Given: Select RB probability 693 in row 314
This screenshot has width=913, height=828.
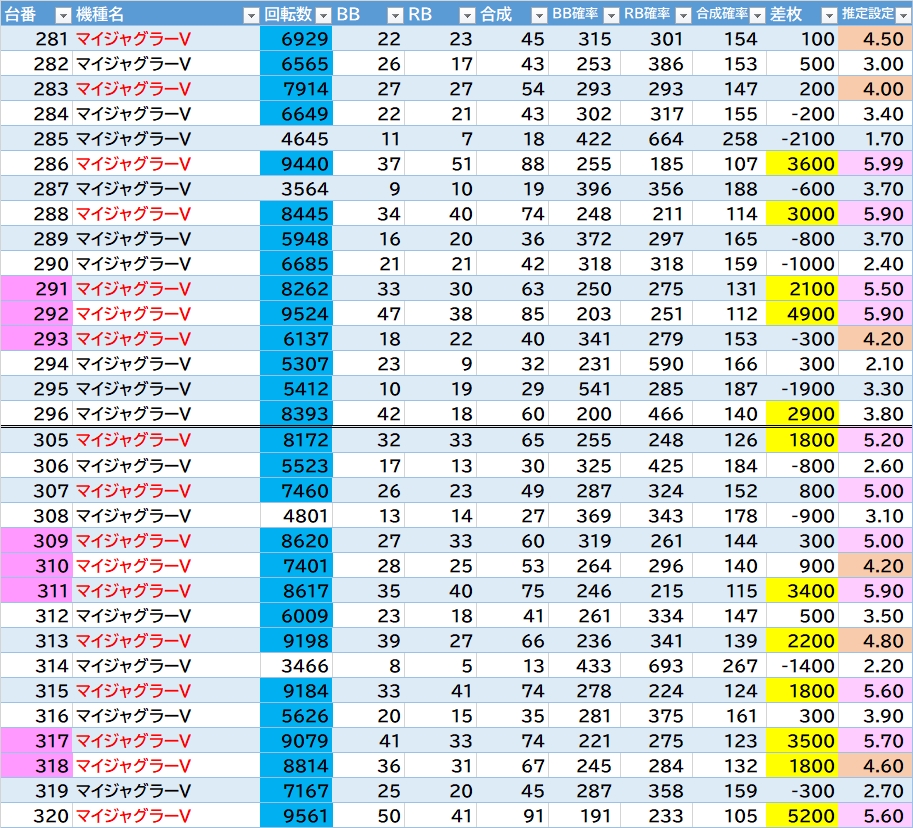Looking at the screenshot, I should [x=657, y=666].
